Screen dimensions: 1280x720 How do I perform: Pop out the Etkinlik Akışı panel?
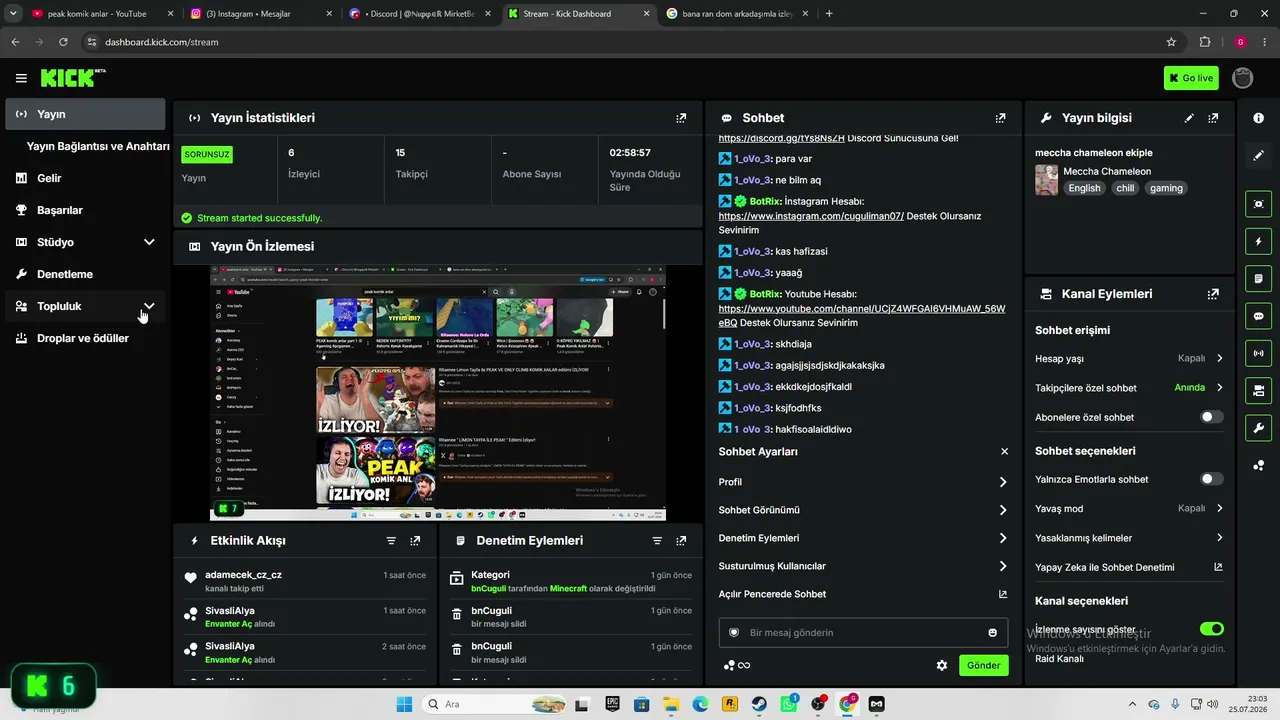coord(415,541)
